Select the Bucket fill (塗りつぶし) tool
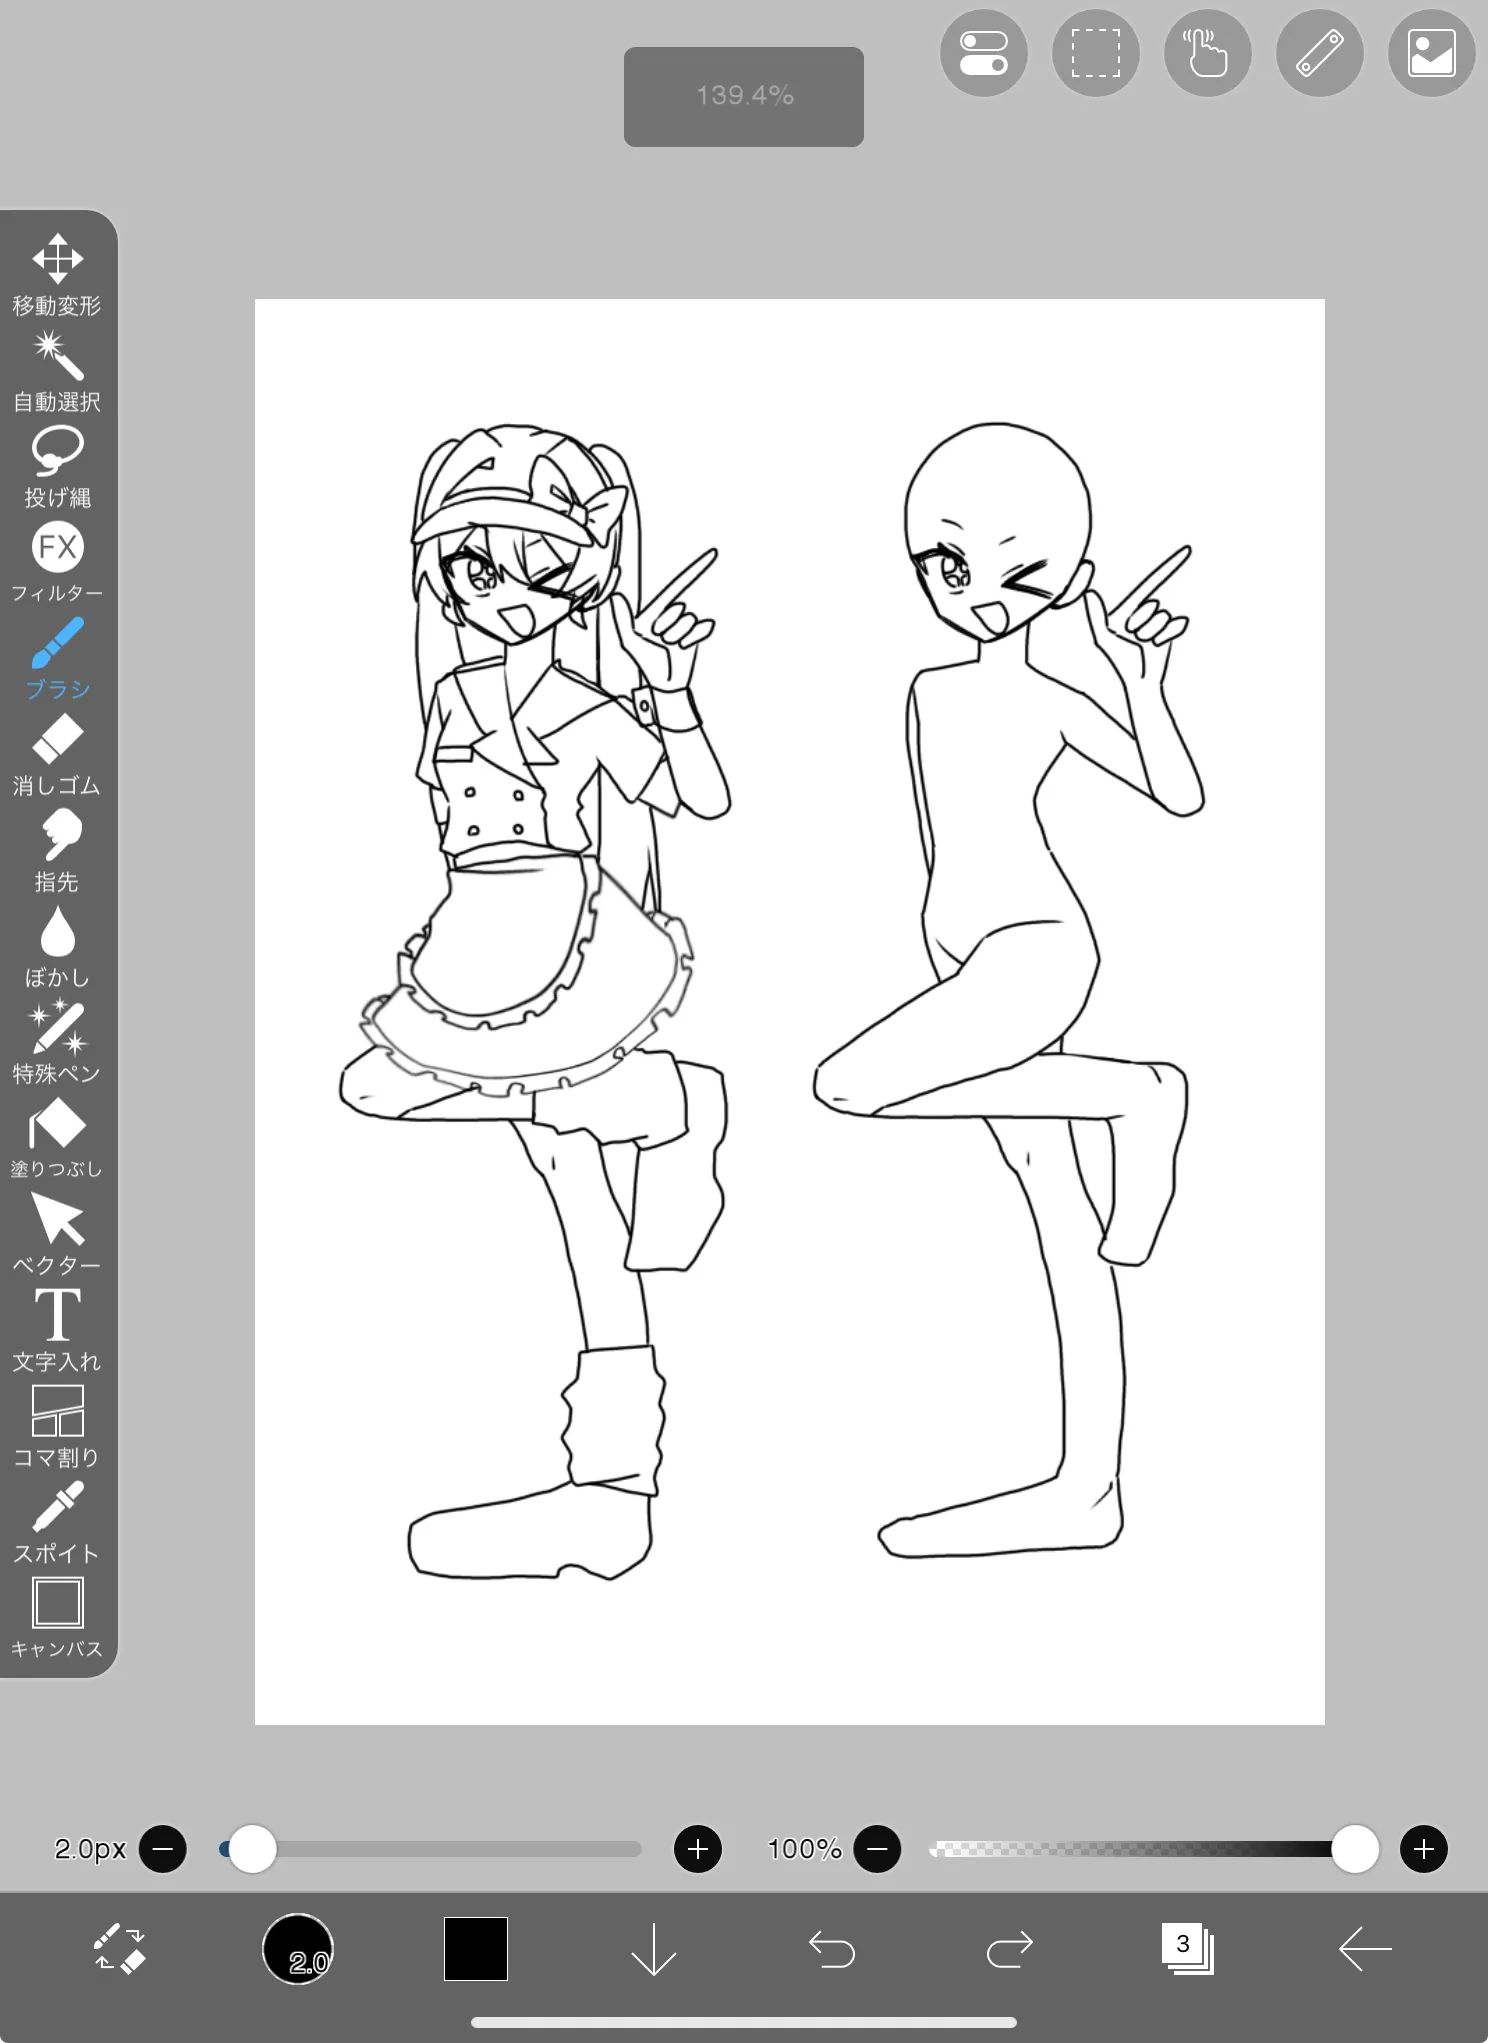The image size is (1488, 2043). [x=57, y=1139]
